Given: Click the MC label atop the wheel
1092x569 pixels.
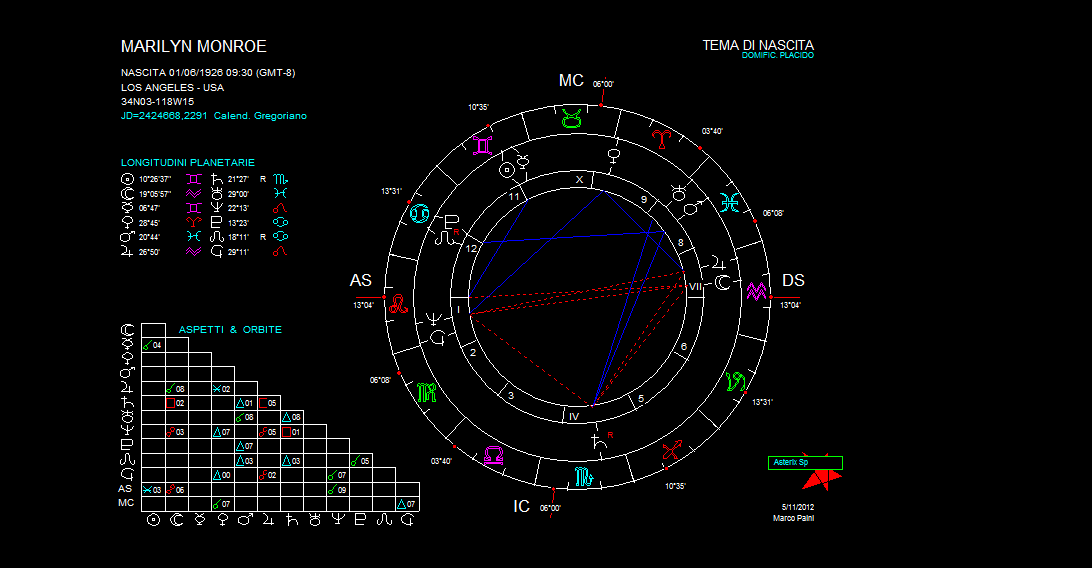Looking at the screenshot, I should pos(571,81).
